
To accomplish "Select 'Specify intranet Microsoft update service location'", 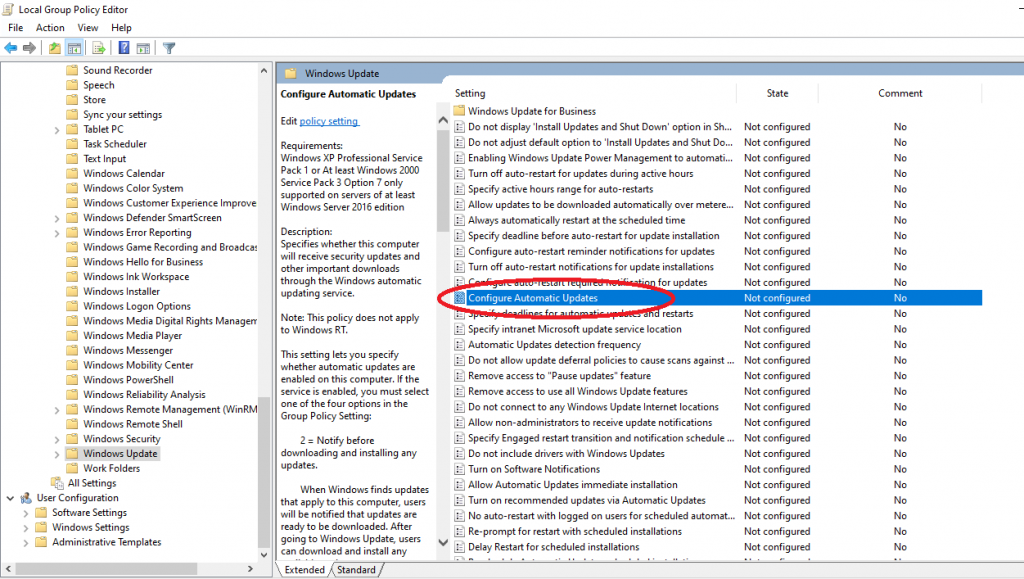I will (x=575, y=329).
